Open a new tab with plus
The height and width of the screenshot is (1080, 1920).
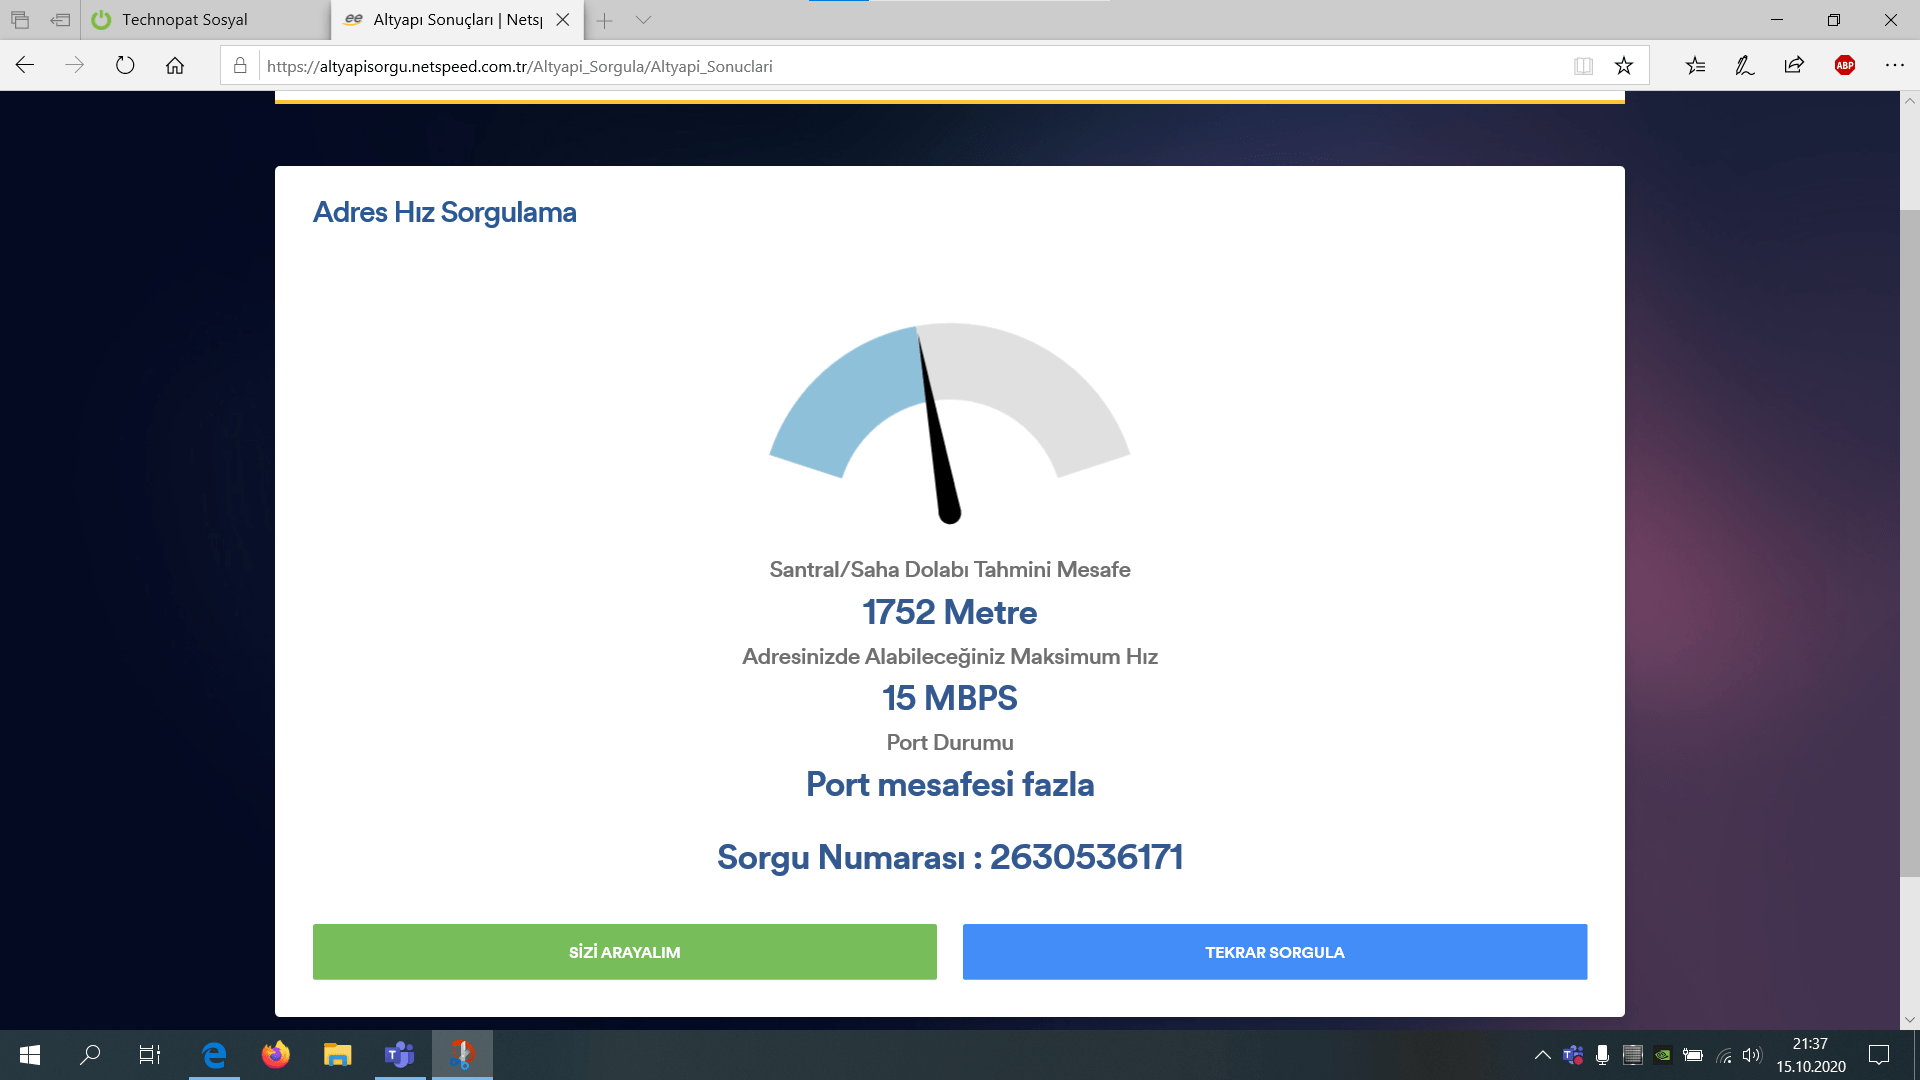pyautogui.click(x=604, y=20)
